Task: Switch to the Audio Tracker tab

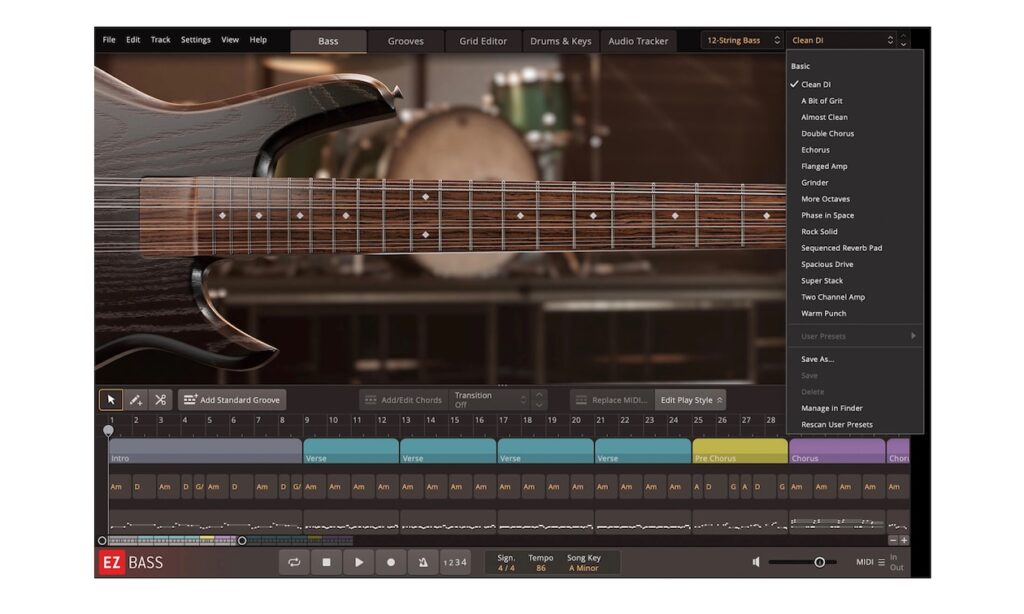Action: (638, 41)
